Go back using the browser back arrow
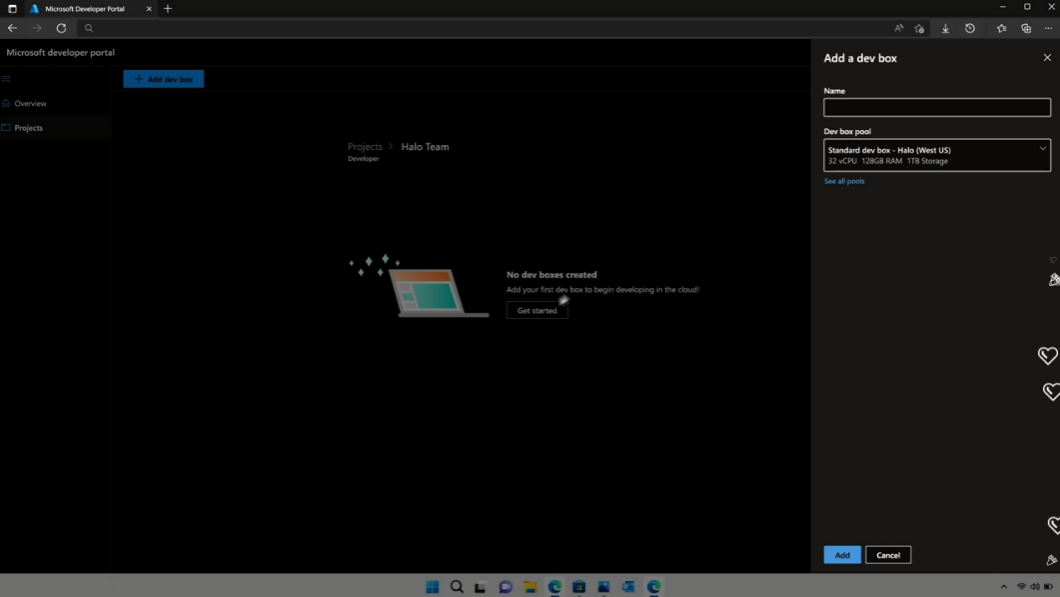 coord(12,28)
